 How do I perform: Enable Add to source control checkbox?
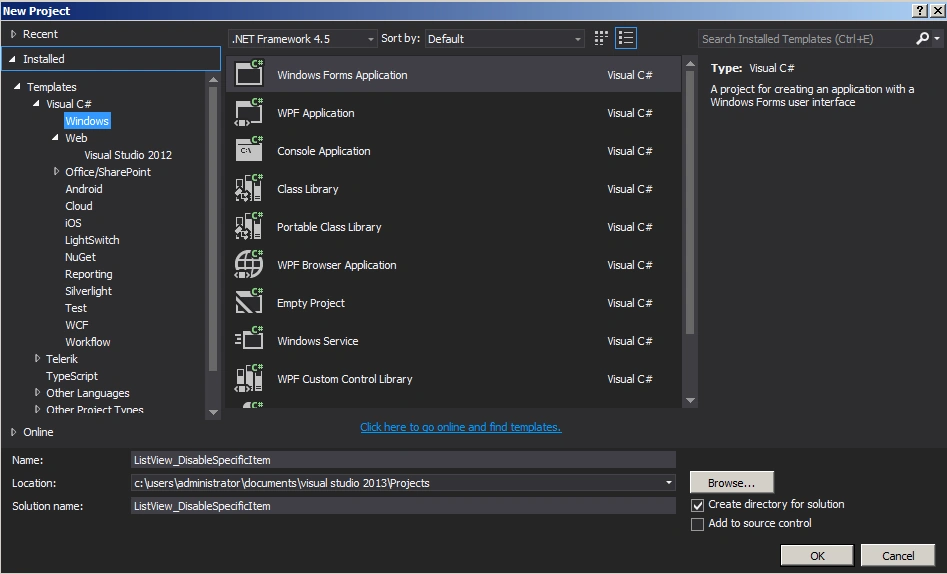(698, 524)
